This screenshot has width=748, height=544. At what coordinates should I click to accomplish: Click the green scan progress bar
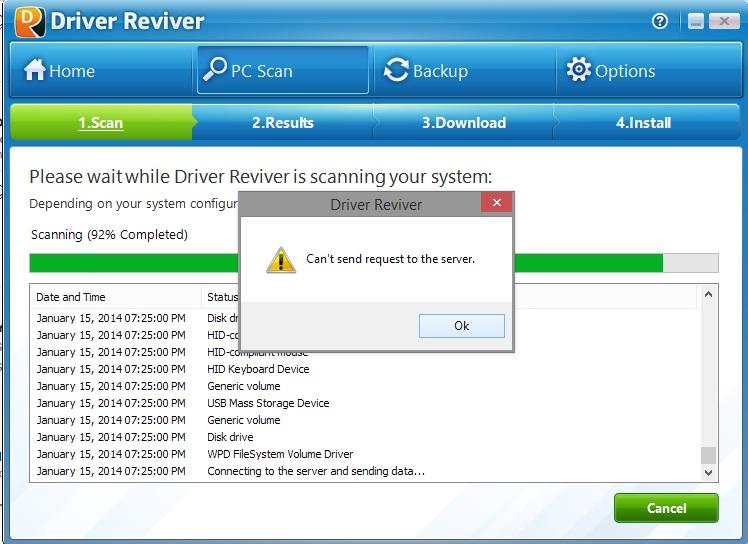click(374, 263)
